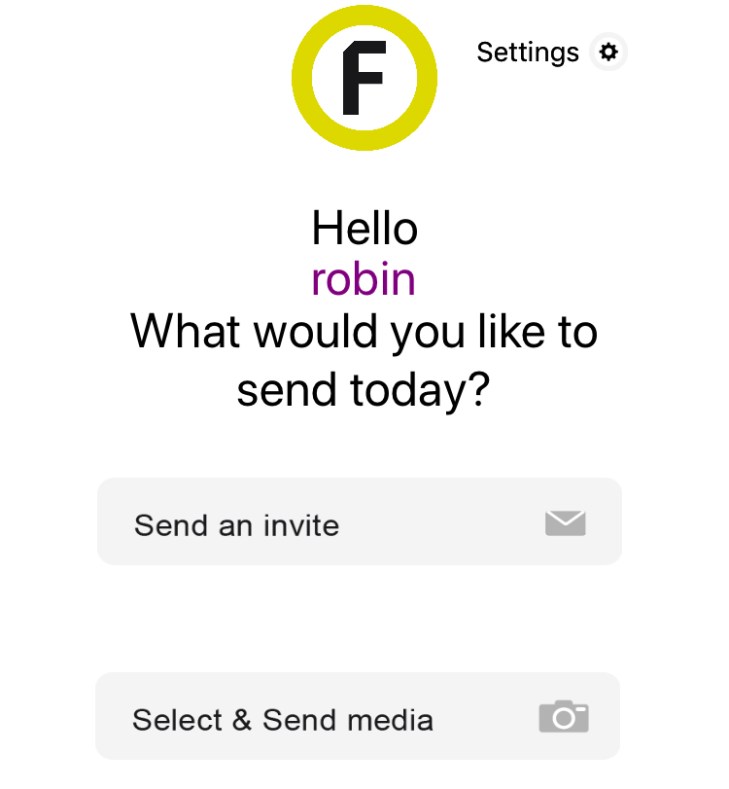Hit the small cog next to Settings
Viewport: 729px width, 789px height.
pyautogui.click(x=608, y=52)
